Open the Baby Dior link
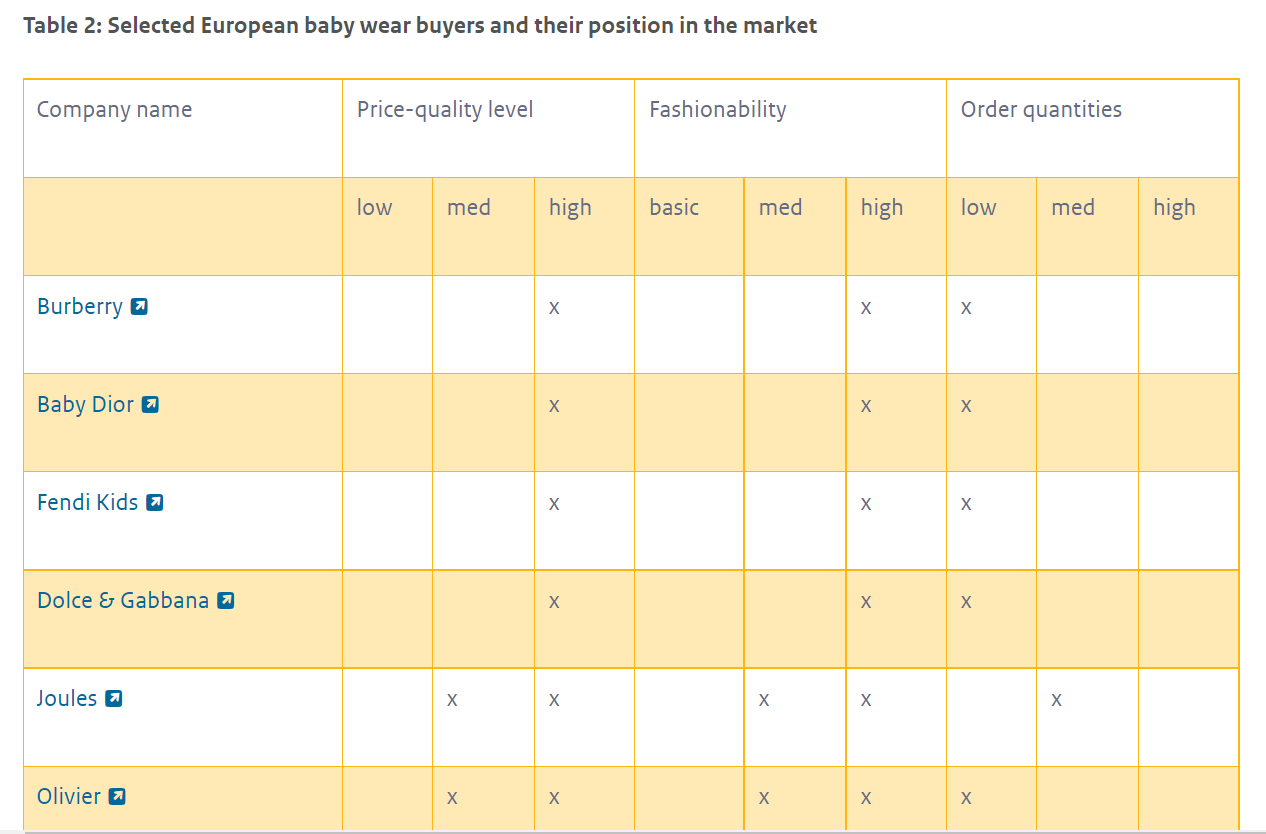This screenshot has width=1266, height=834. coord(85,405)
